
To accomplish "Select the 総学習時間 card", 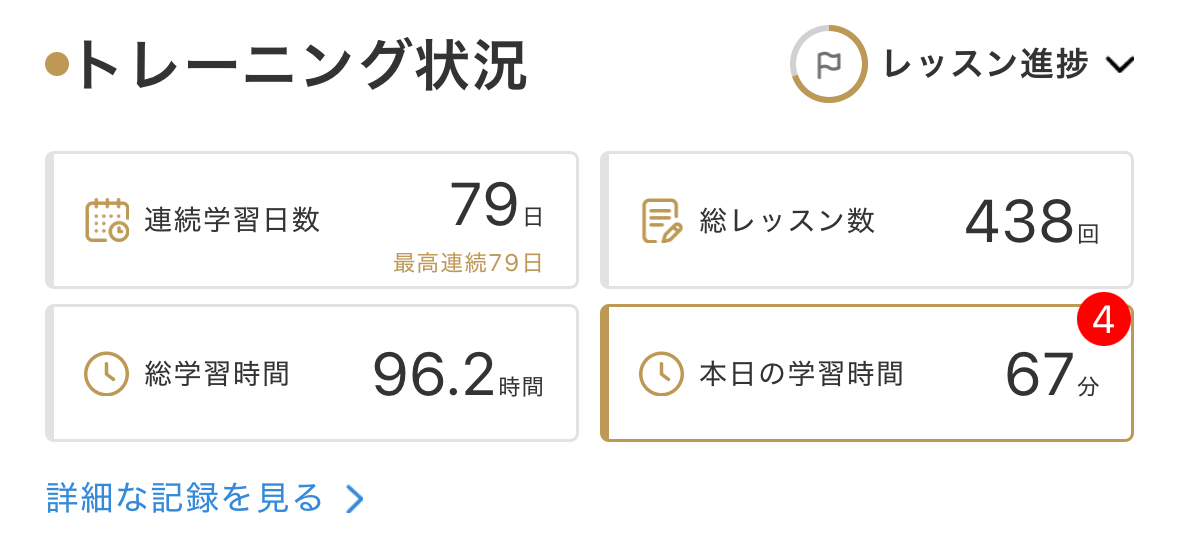I will tap(311, 373).
